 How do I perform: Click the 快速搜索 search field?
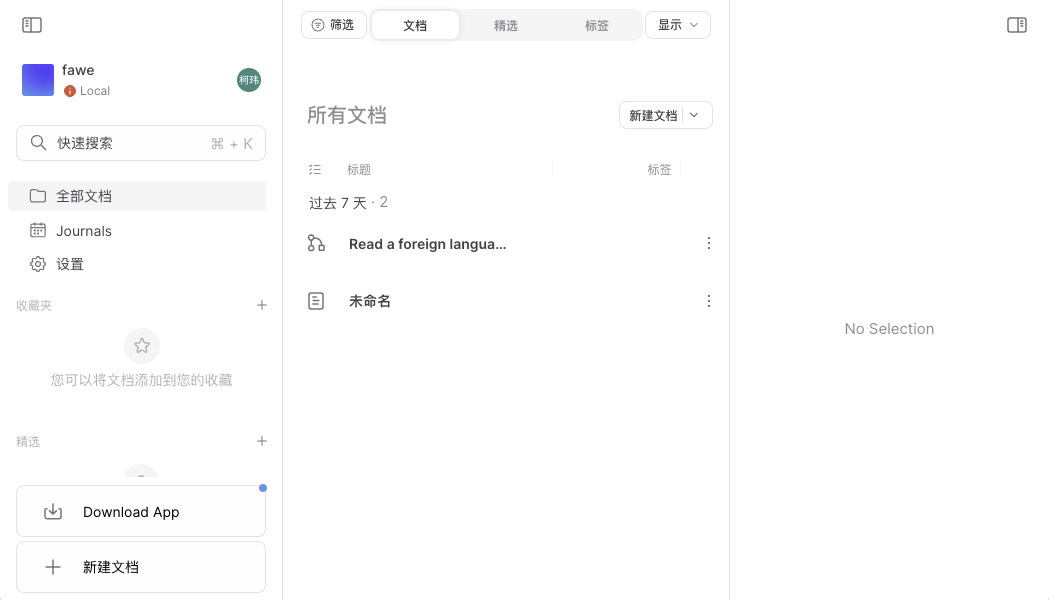pos(141,143)
